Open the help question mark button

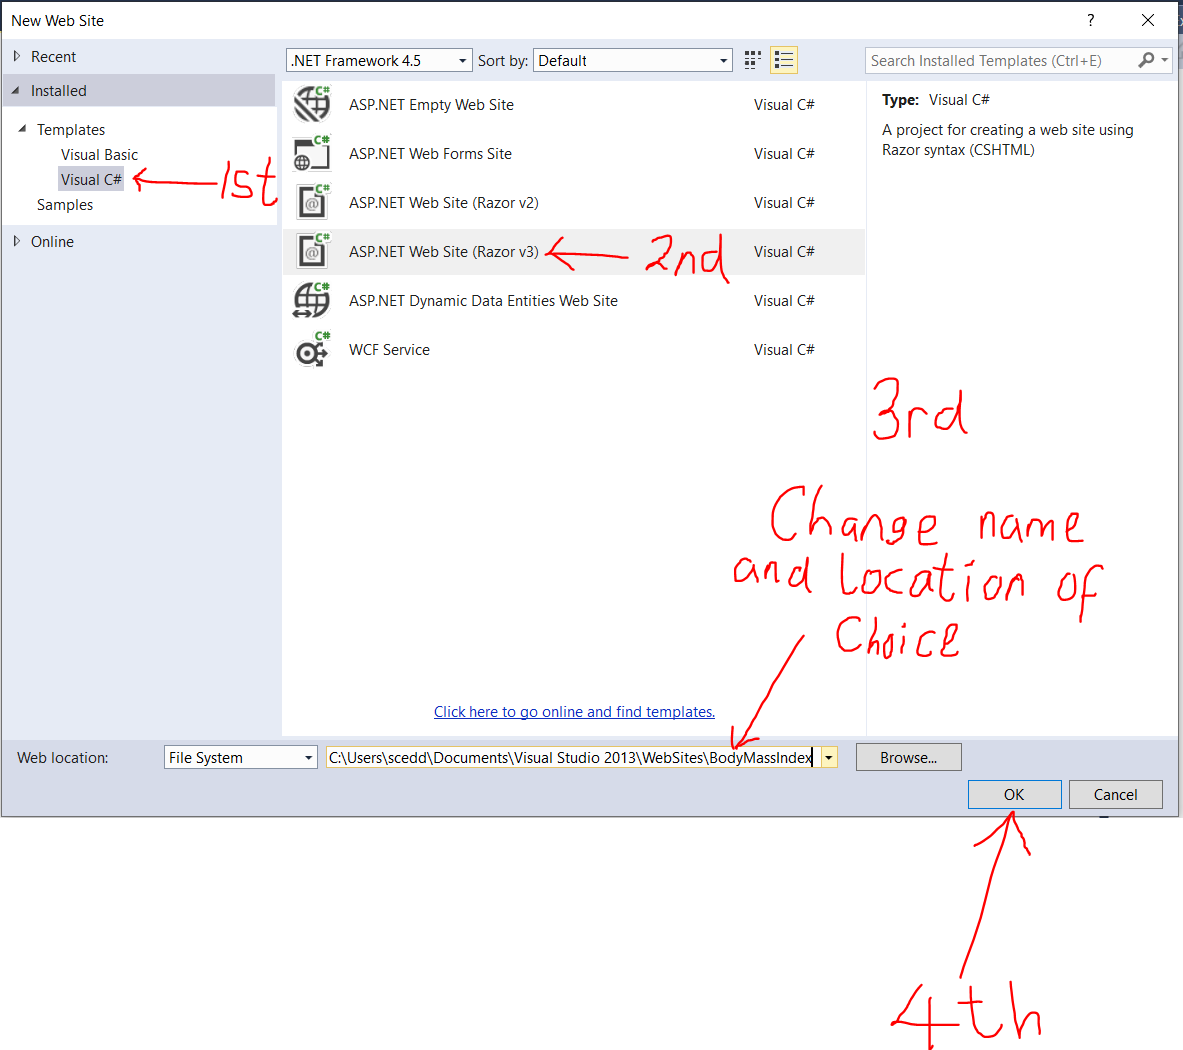click(x=1090, y=20)
